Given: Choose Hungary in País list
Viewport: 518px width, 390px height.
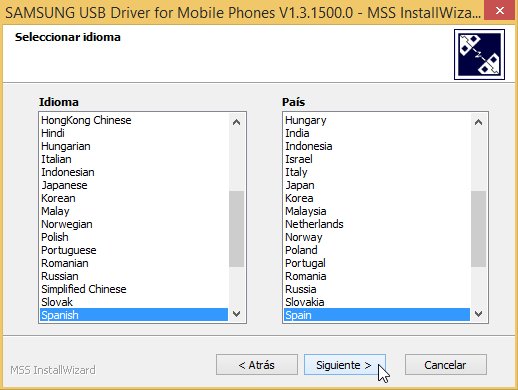Looking at the screenshot, I should coord(377,120).
